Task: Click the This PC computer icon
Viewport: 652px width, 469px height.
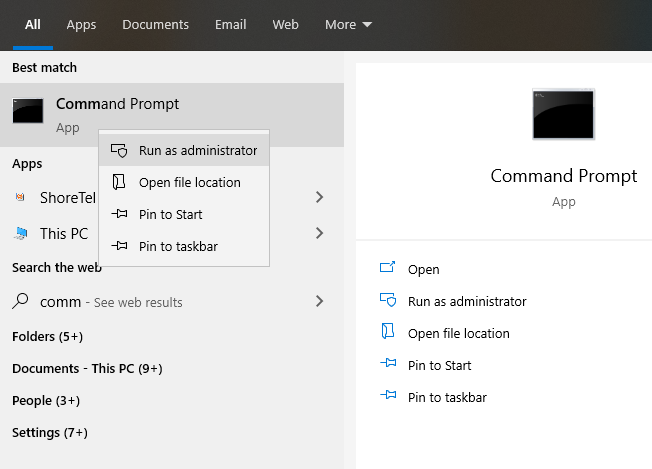Action: pyautogui.click(x=20, y=233)
